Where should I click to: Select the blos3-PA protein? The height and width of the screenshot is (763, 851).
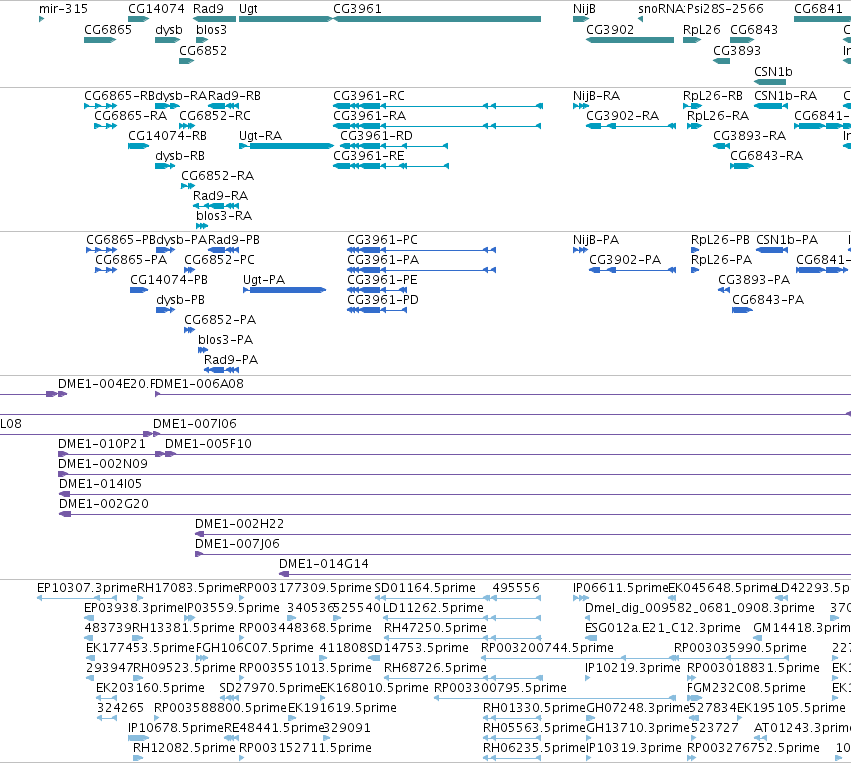coord(203,349)
